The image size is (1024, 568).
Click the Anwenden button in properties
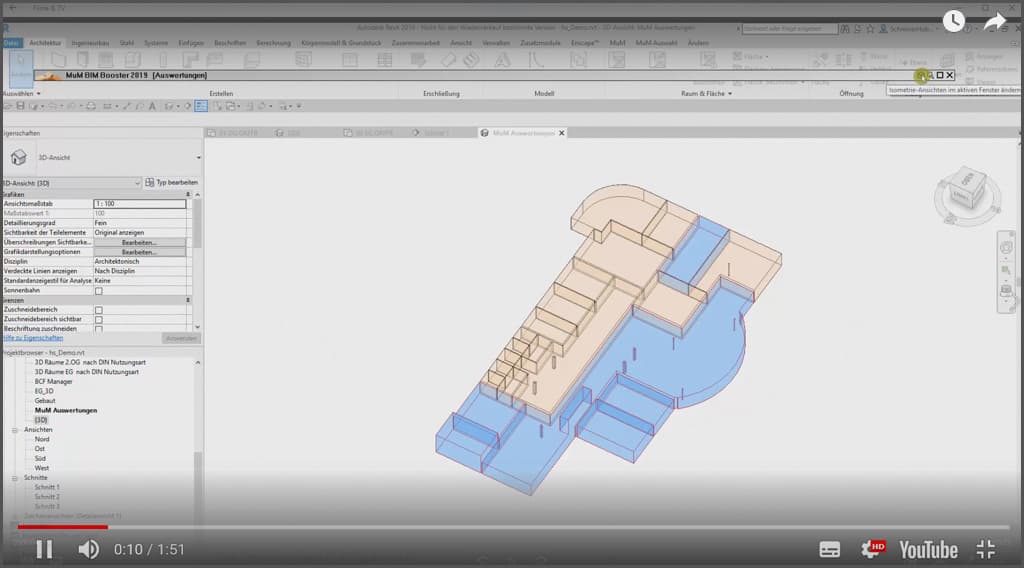pos(181,338)
